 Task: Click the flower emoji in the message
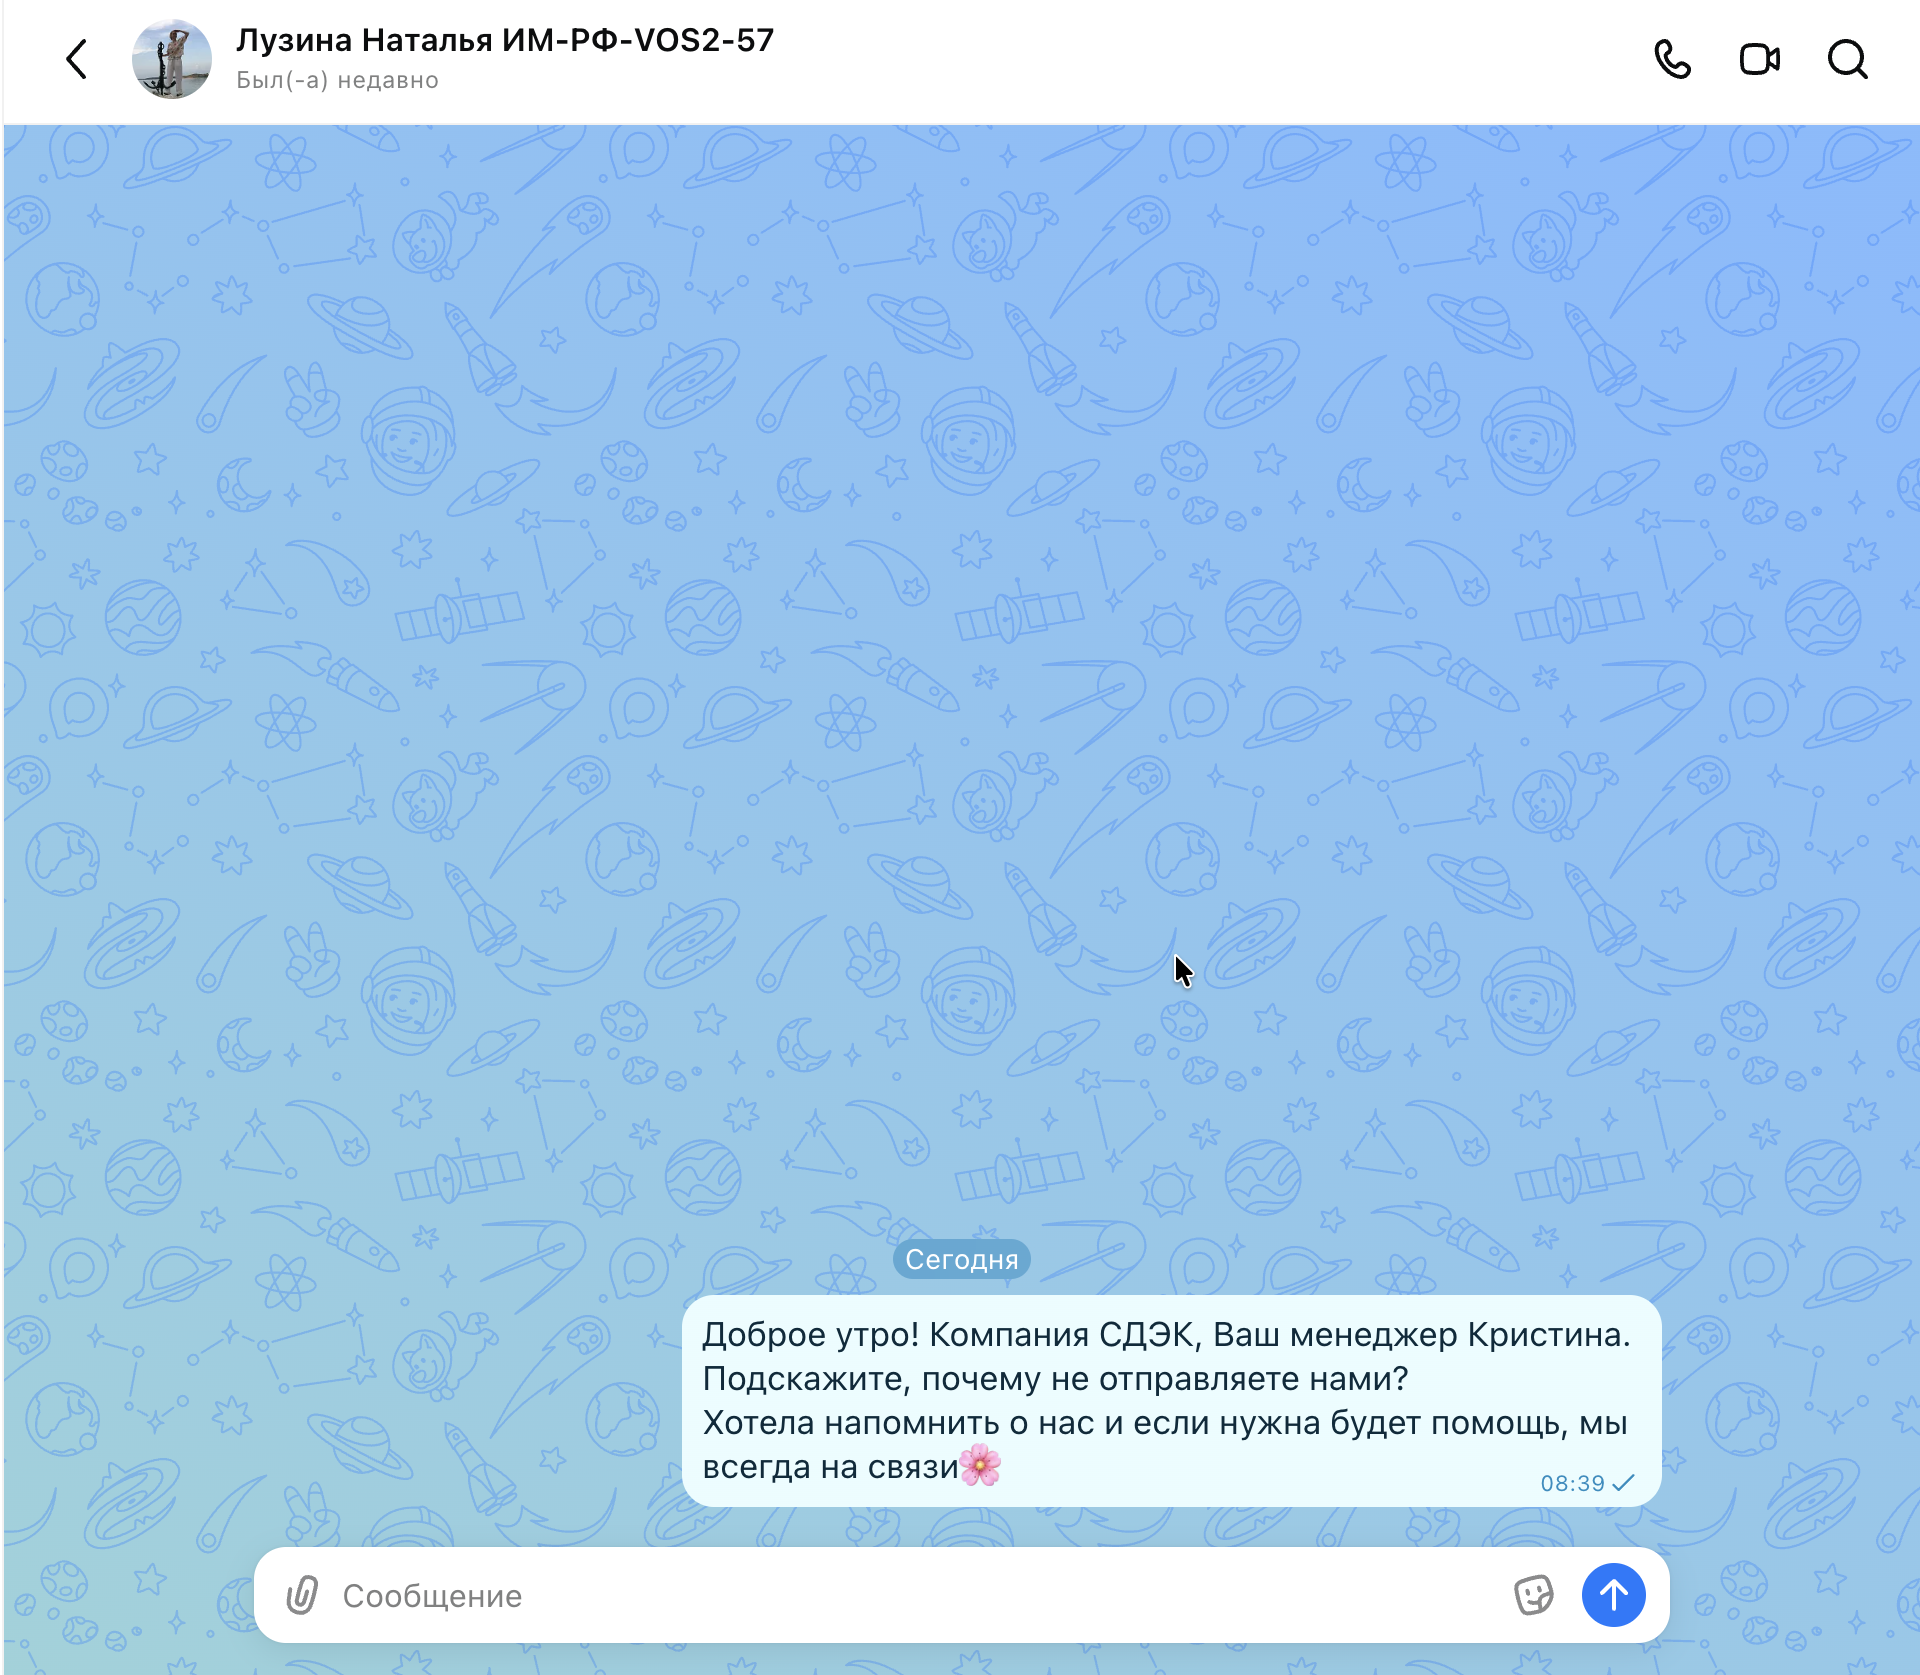[x=980, y=1465]
